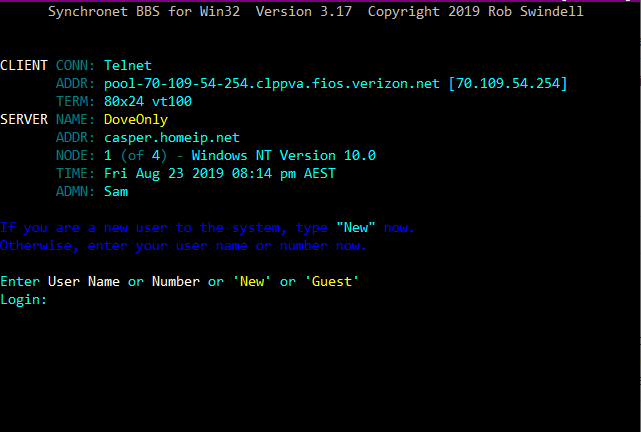Click the admin name Sam
Image resolution: width=641 pixels, height=432 pixels.
[116, 192]
